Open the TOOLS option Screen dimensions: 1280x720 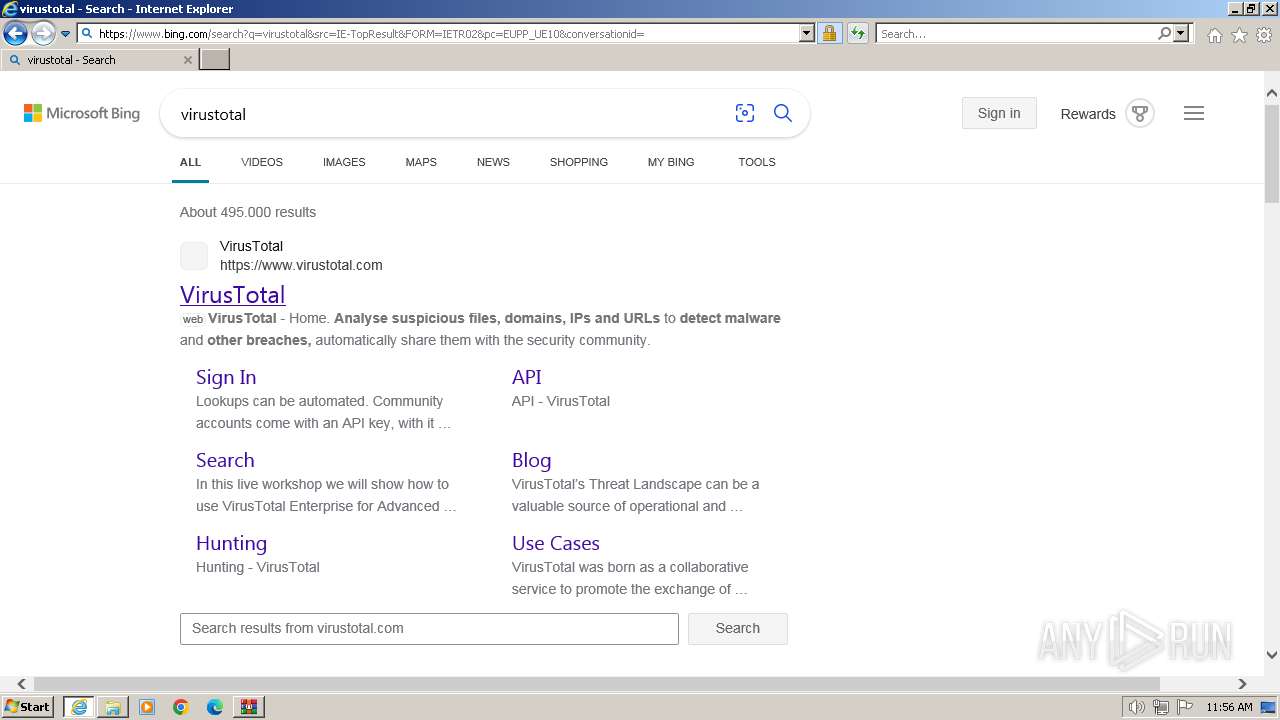pos(757,162)
